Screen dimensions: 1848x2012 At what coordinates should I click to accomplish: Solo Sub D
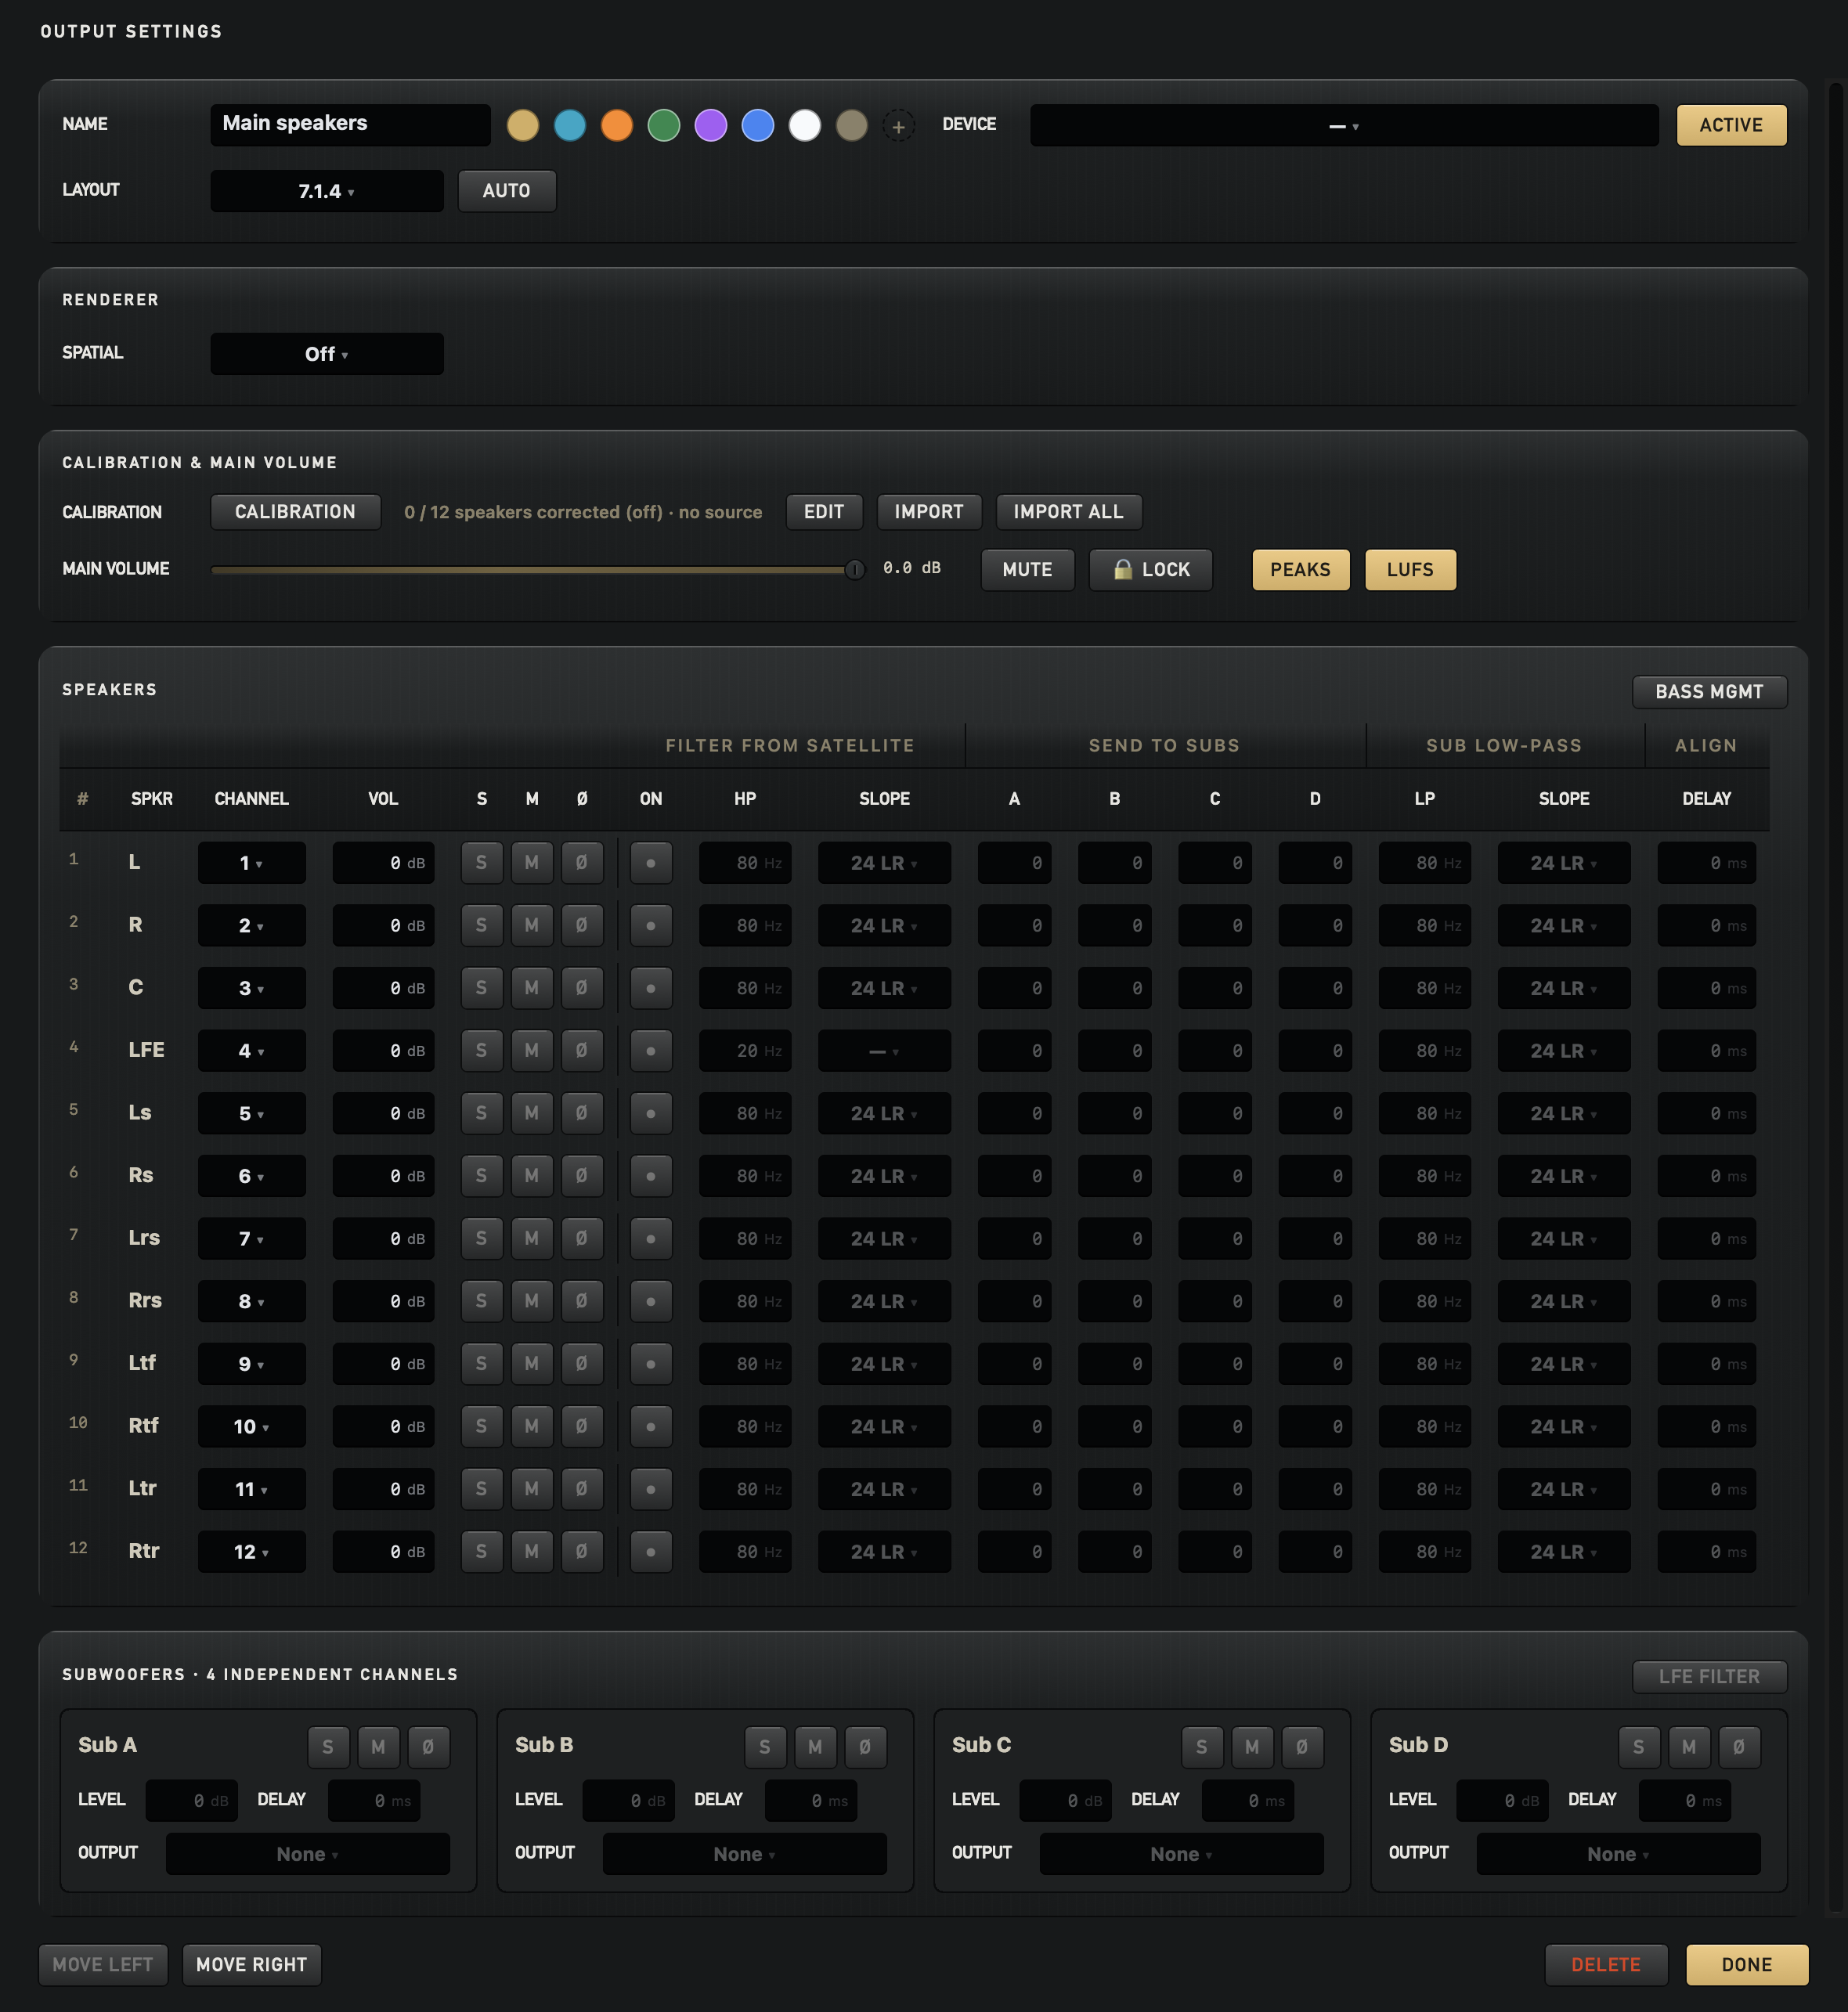pos(1638,1747)
